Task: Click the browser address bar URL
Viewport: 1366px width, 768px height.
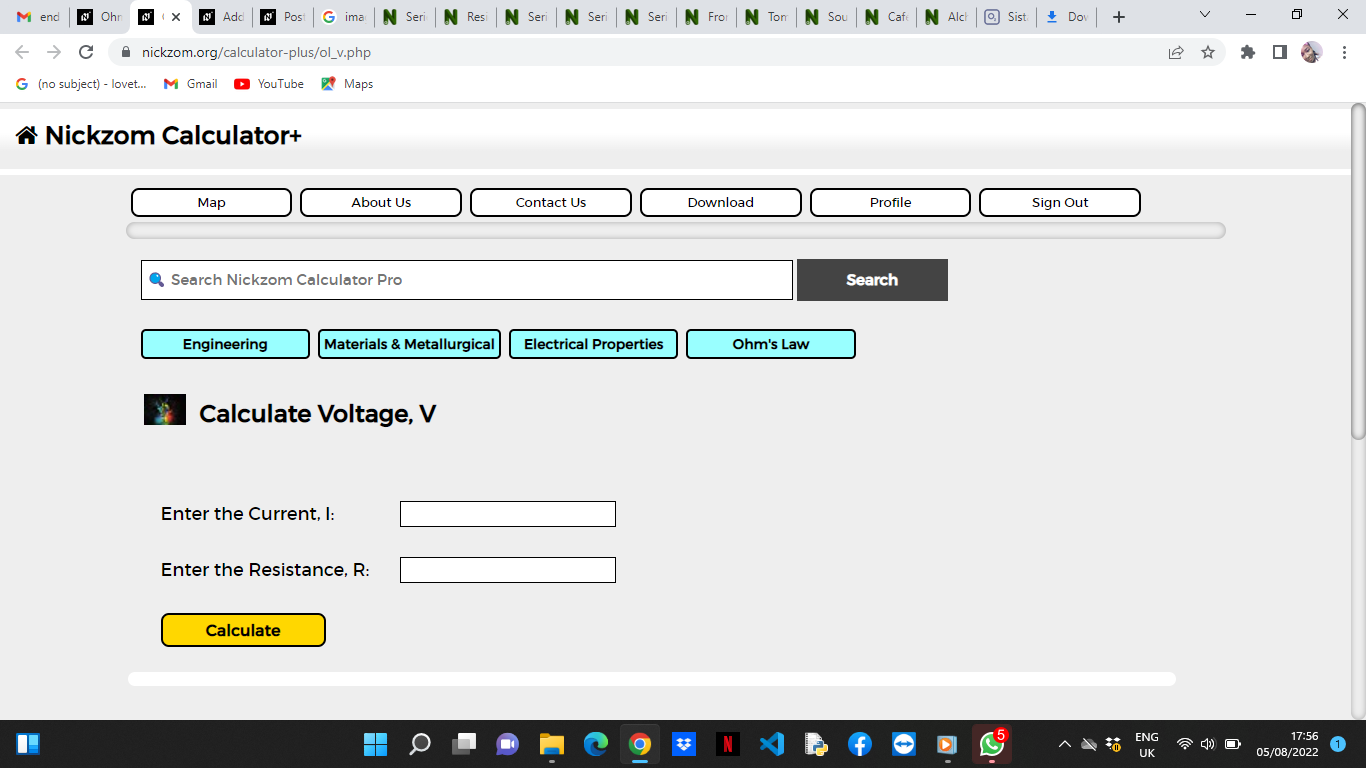Action: tap(256, 52)
